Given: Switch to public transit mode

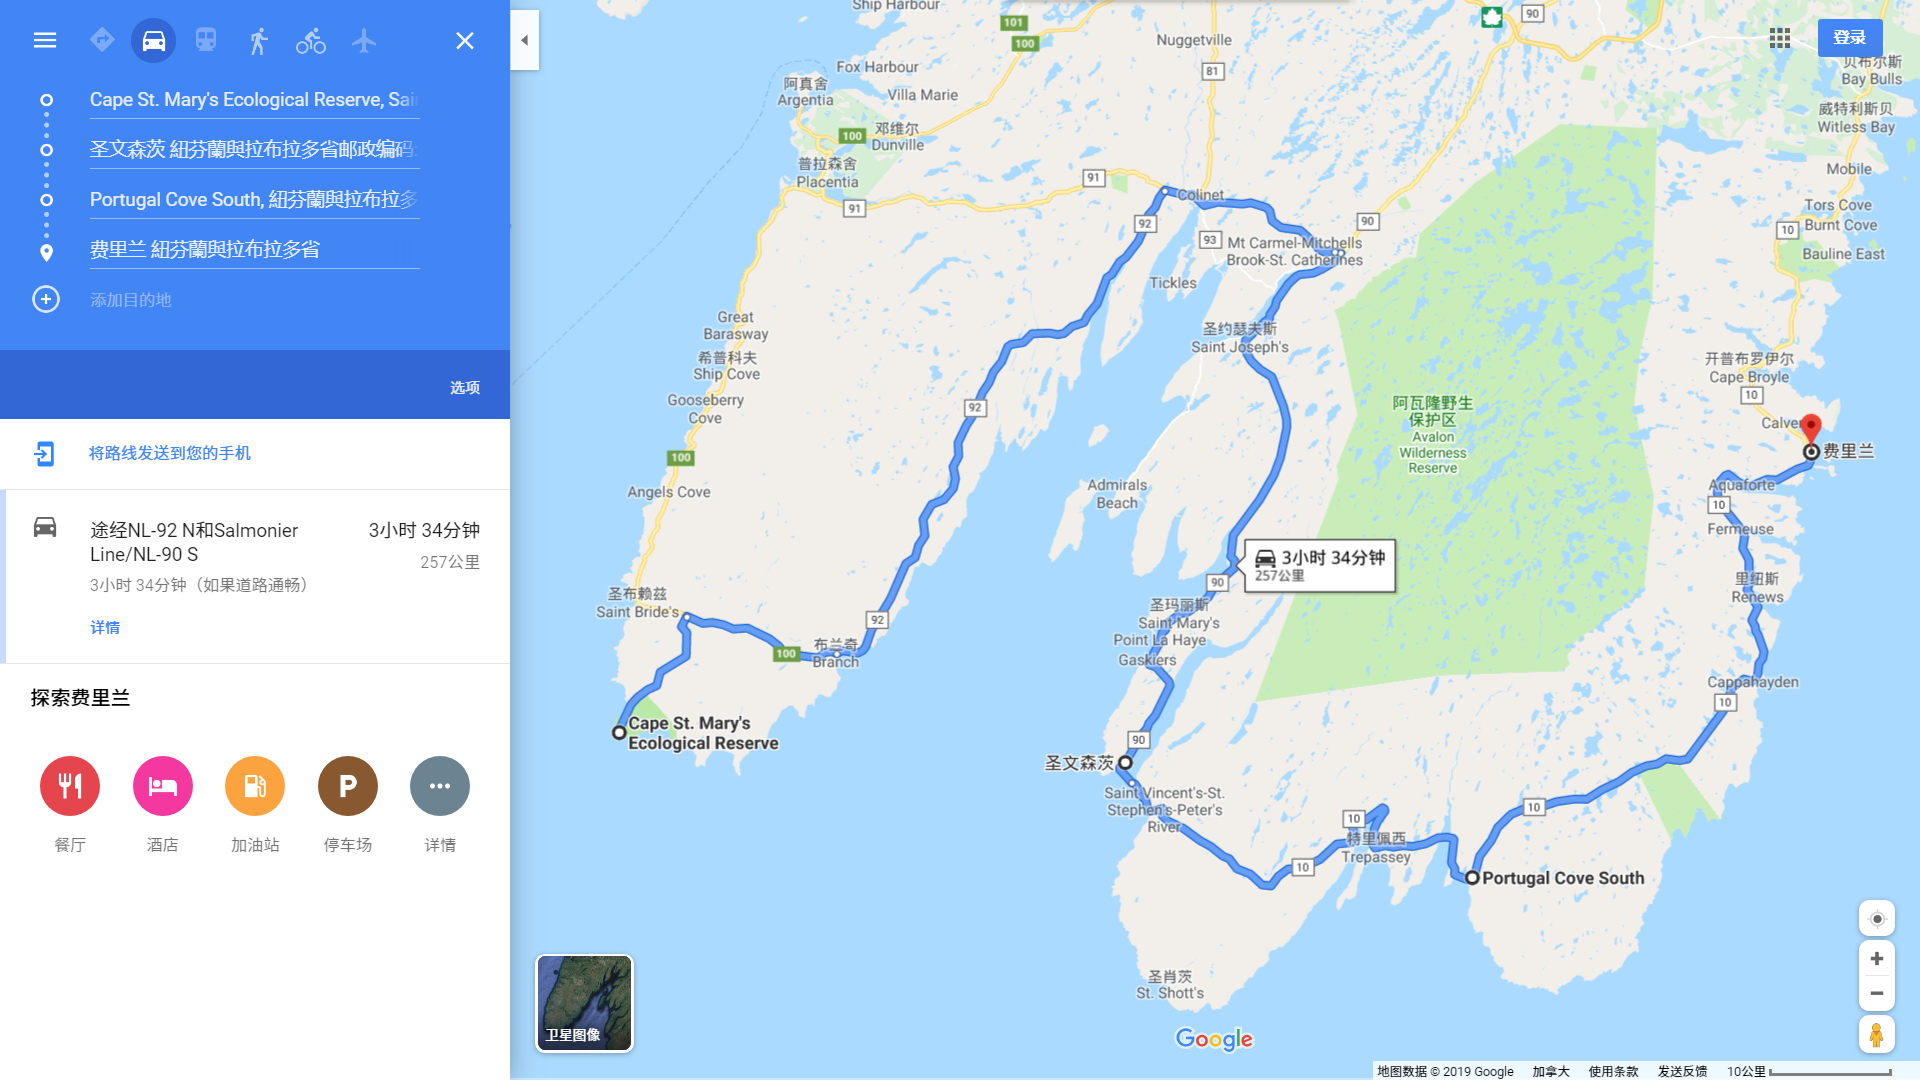Looking at the screenshot, I should click(x=206, y=40).
